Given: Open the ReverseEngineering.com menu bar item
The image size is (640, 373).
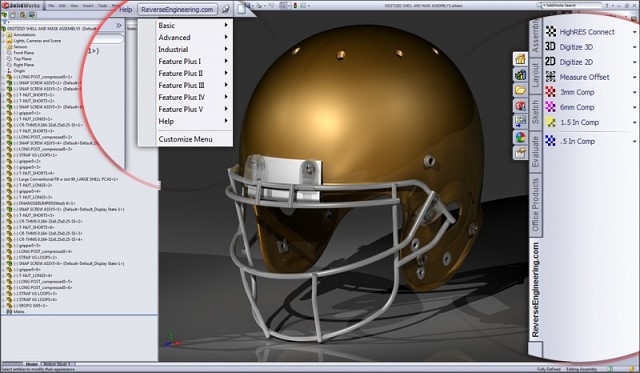Looking at the screenshot, I should pos(177,9).
